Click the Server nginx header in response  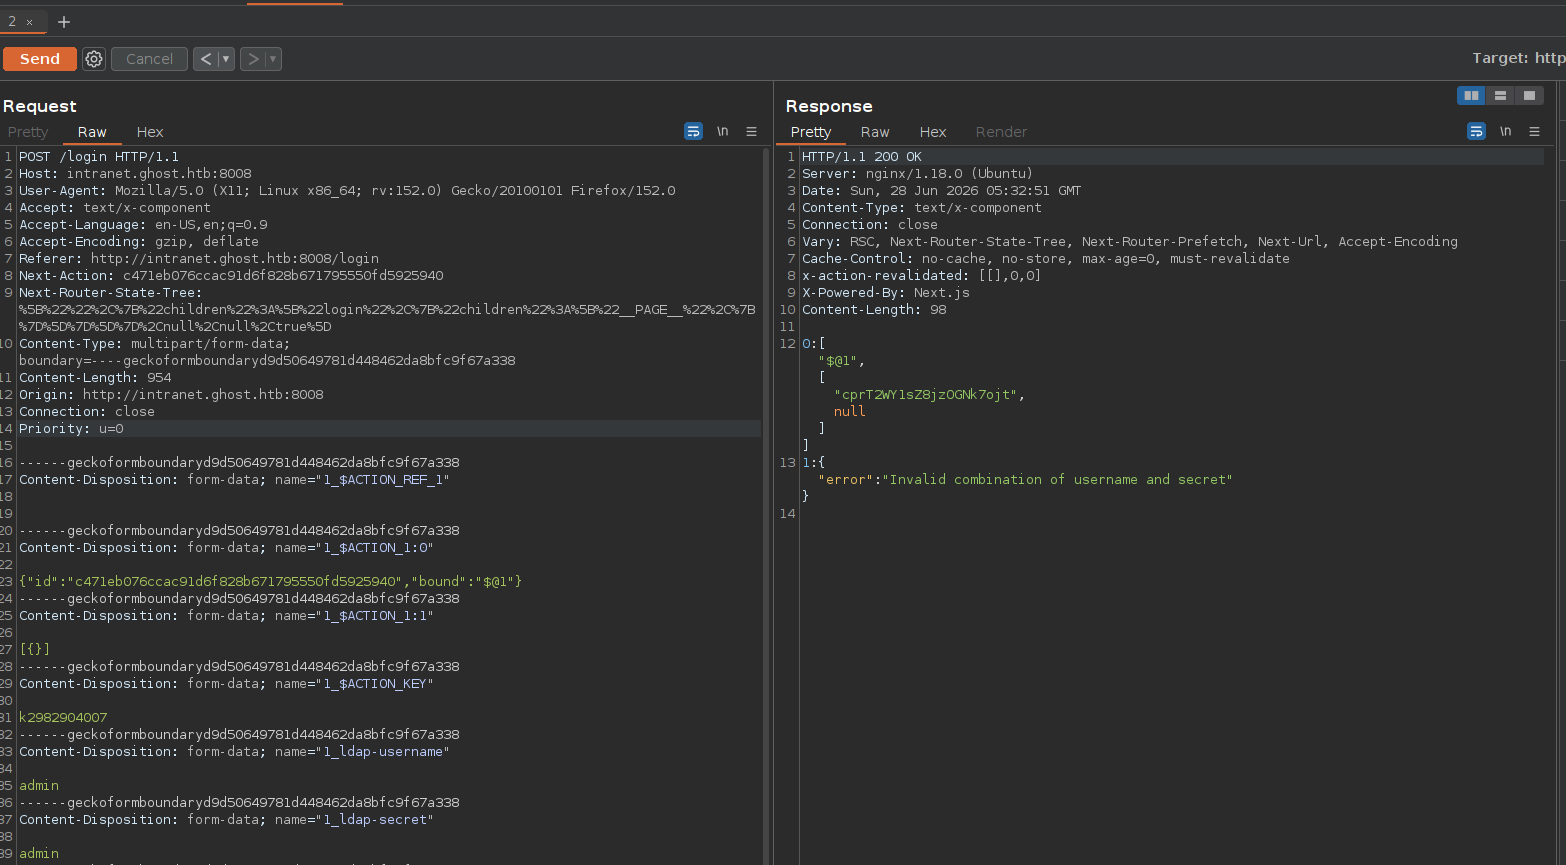coord(917,174)
